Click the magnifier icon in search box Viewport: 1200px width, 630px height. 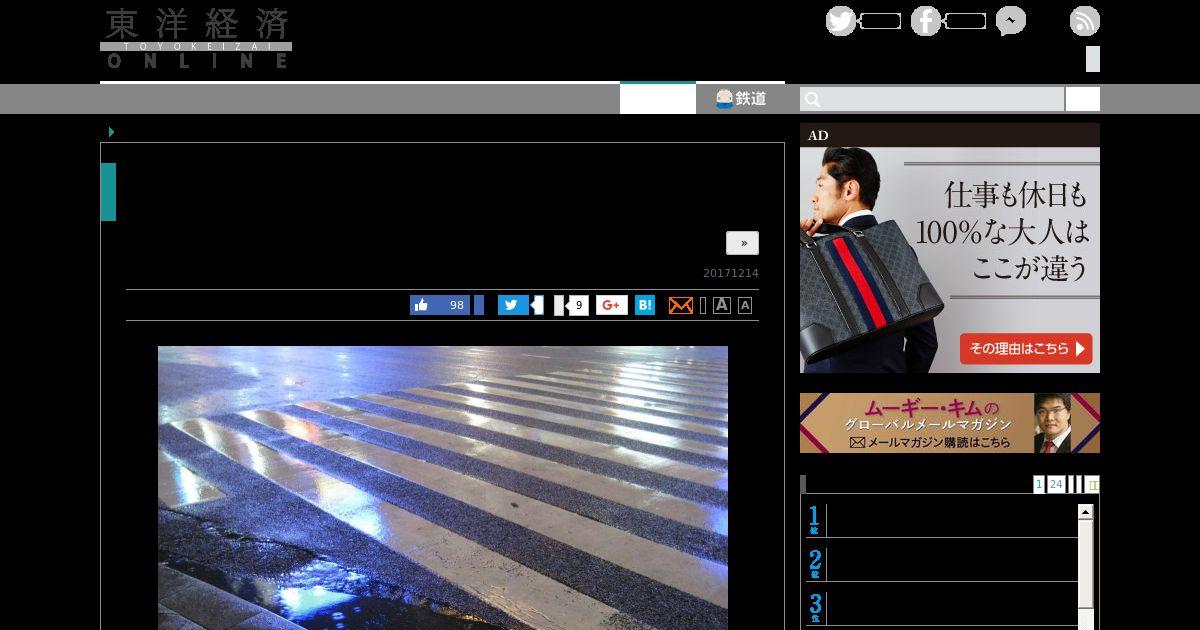[812, 99]
